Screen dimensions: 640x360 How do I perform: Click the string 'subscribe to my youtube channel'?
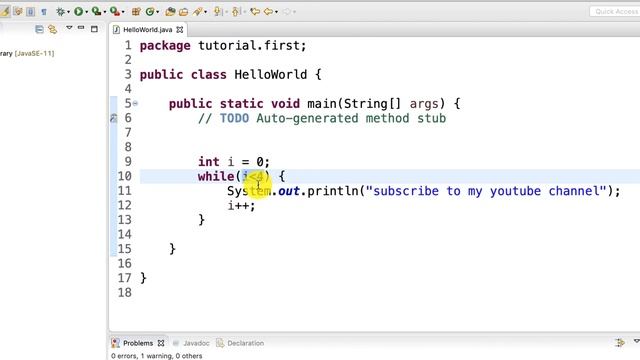(486, 191)
